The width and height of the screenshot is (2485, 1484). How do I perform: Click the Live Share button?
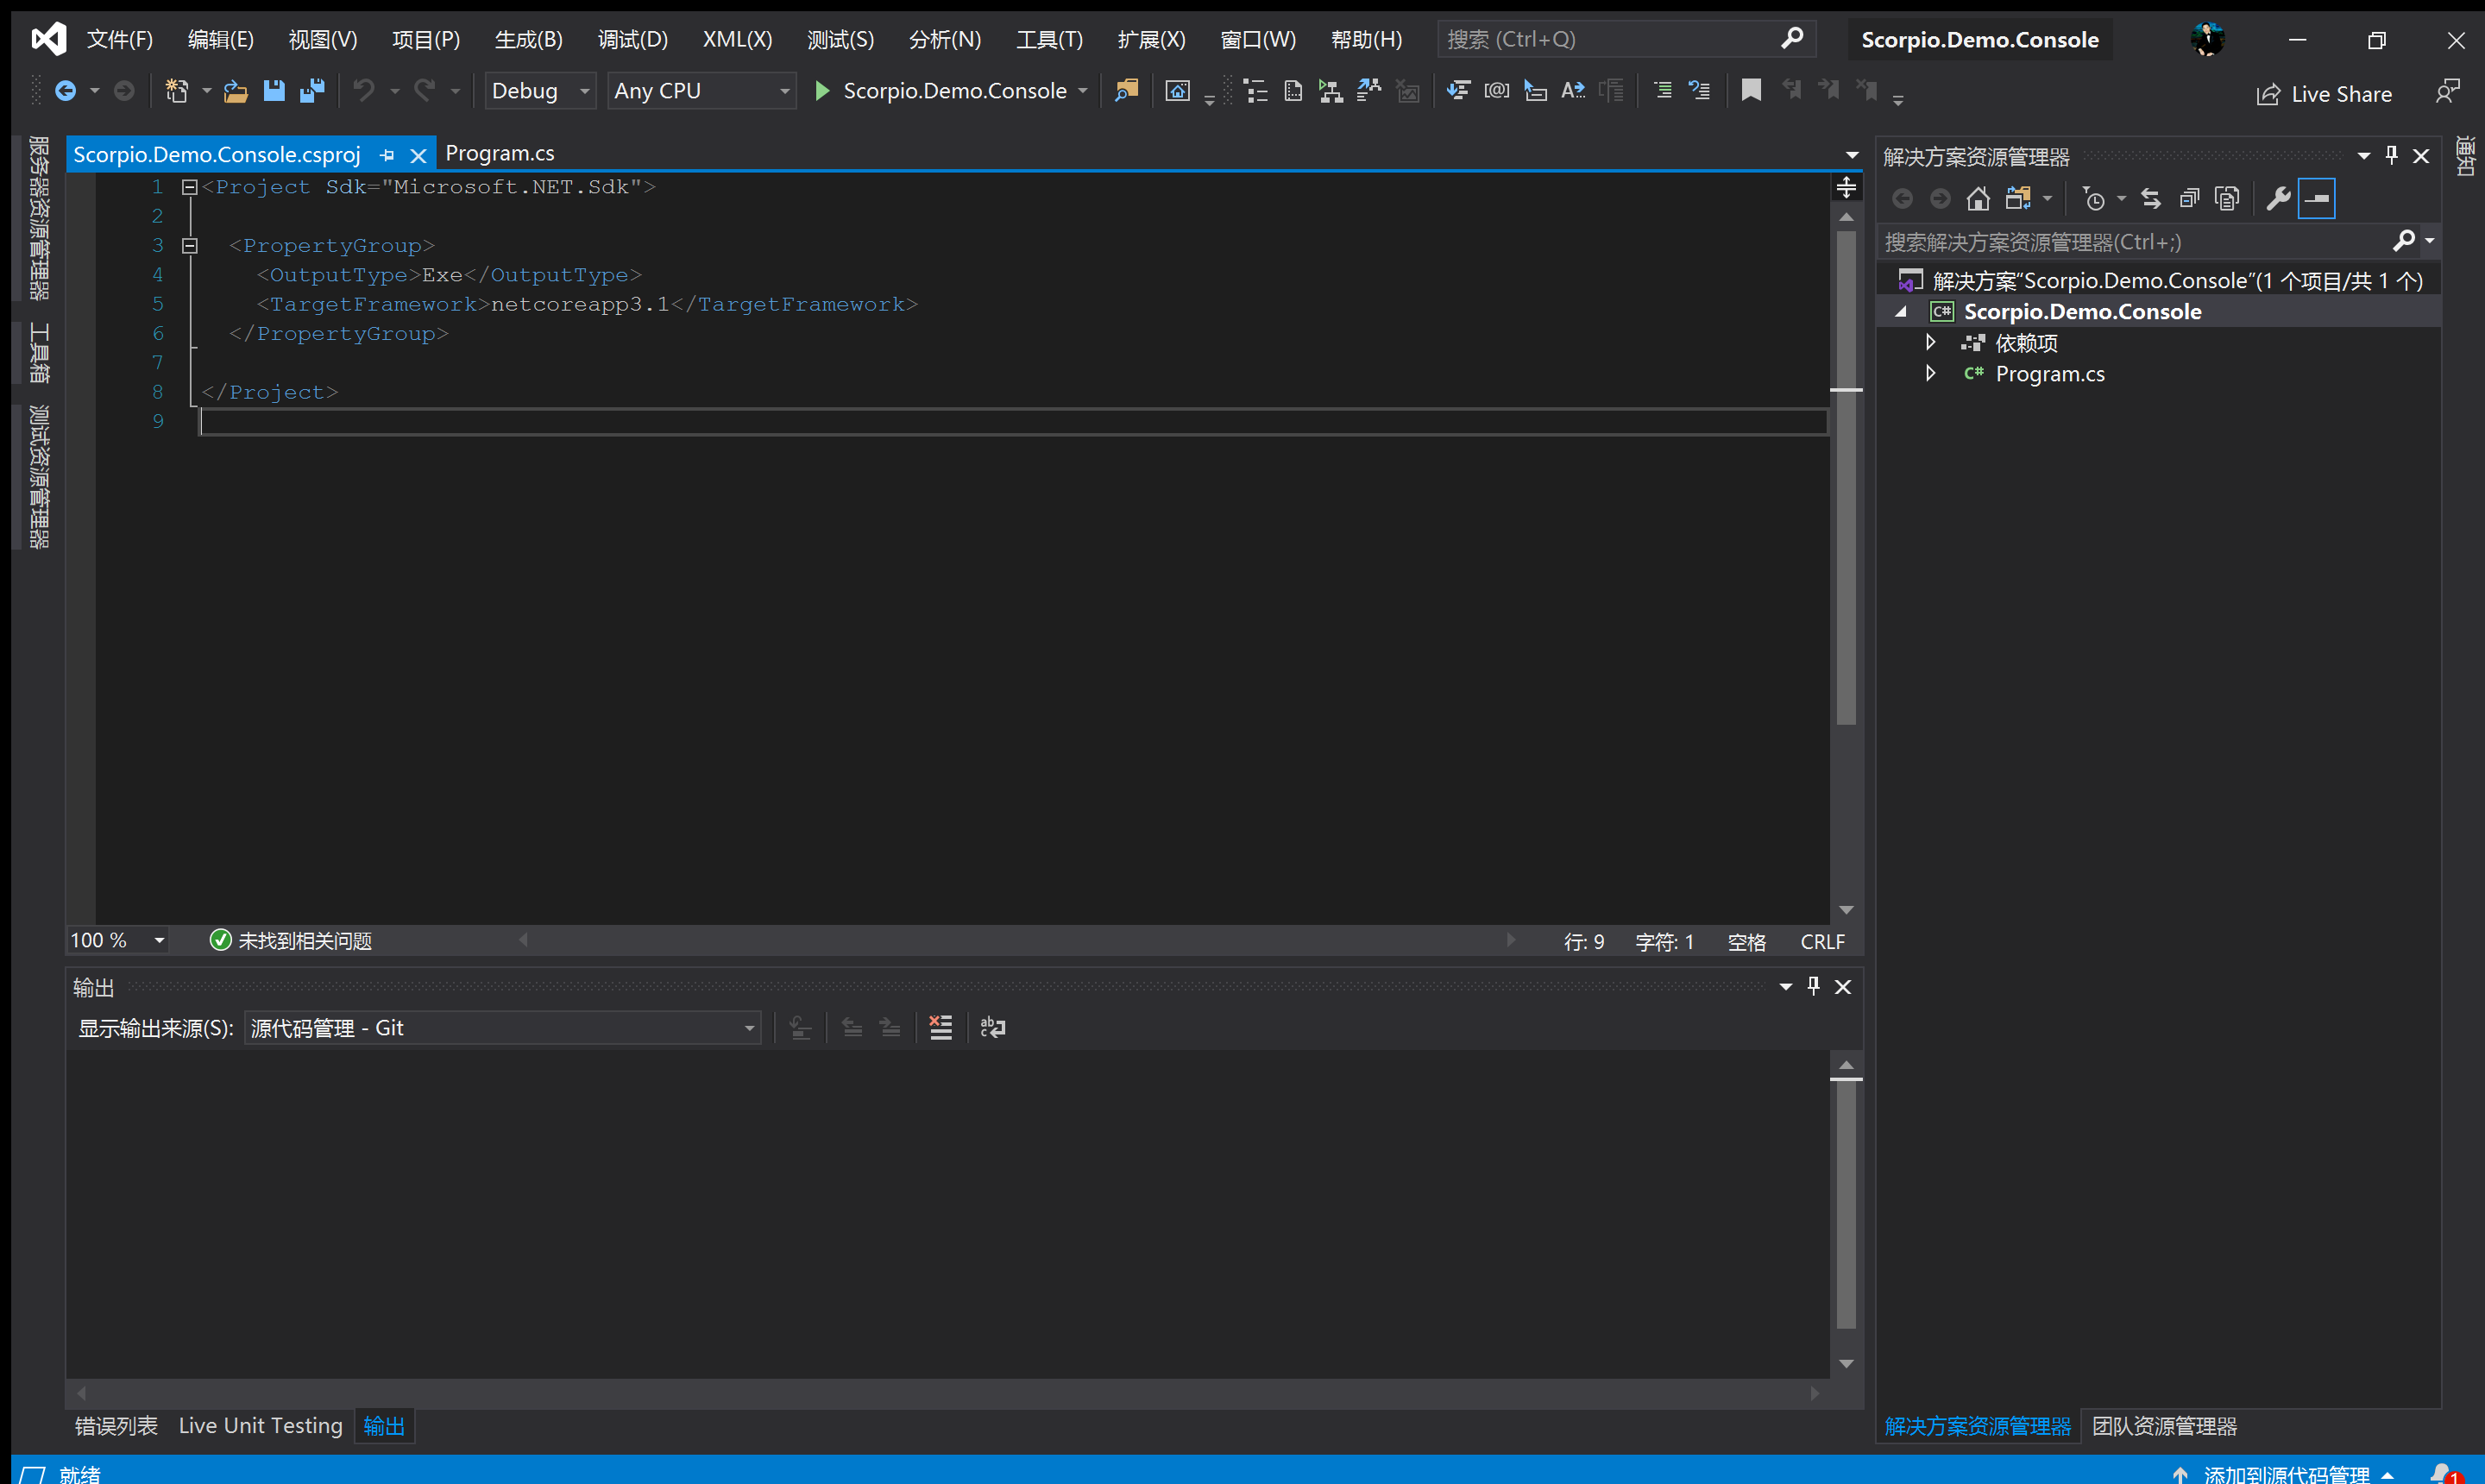(x=2324, y=94)
